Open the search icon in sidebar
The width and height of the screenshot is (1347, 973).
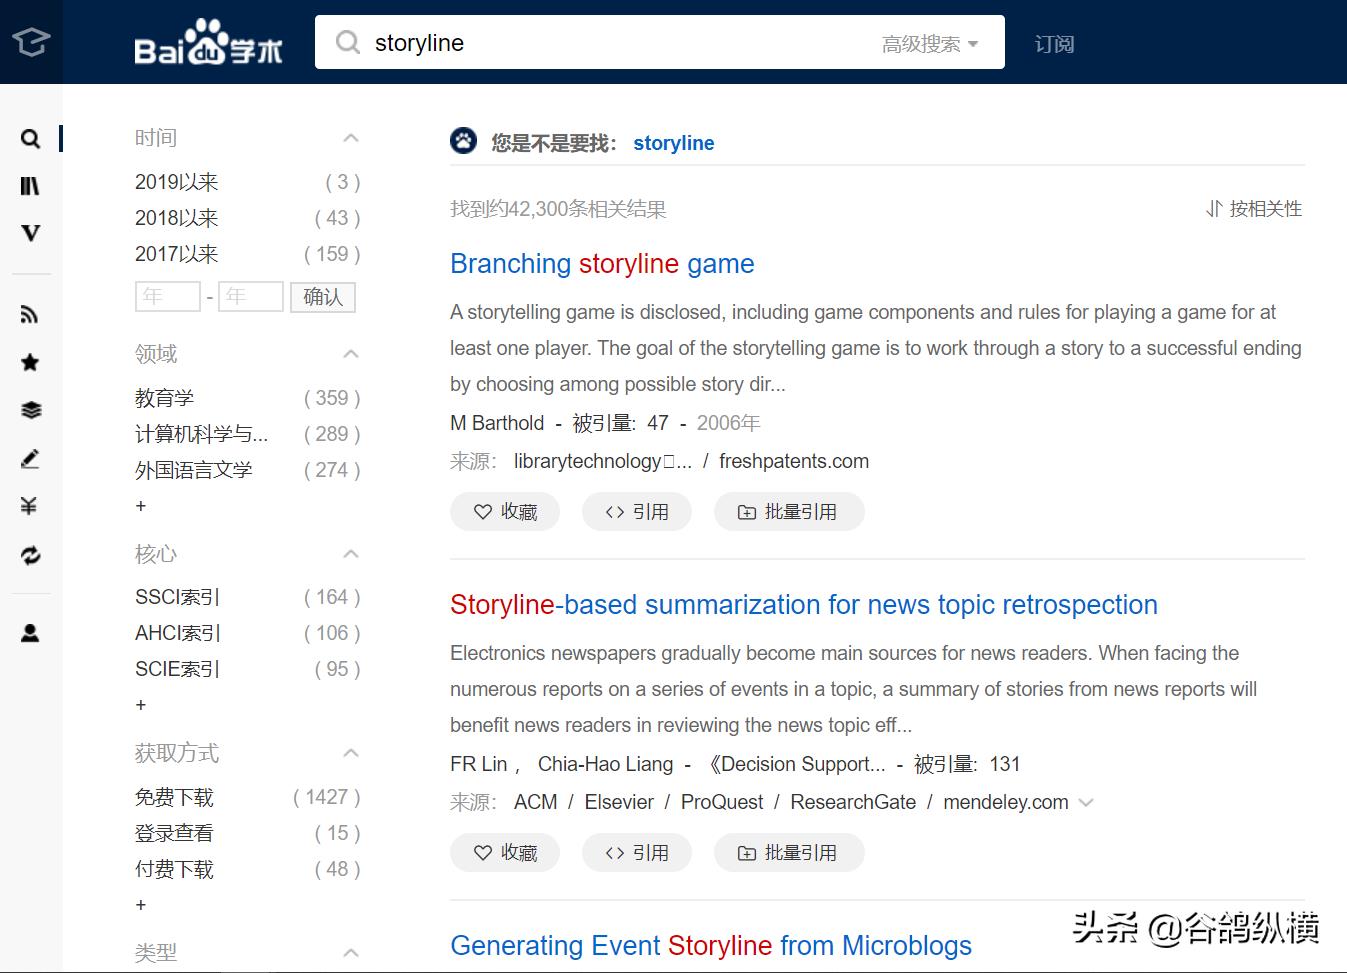[31, 139]
